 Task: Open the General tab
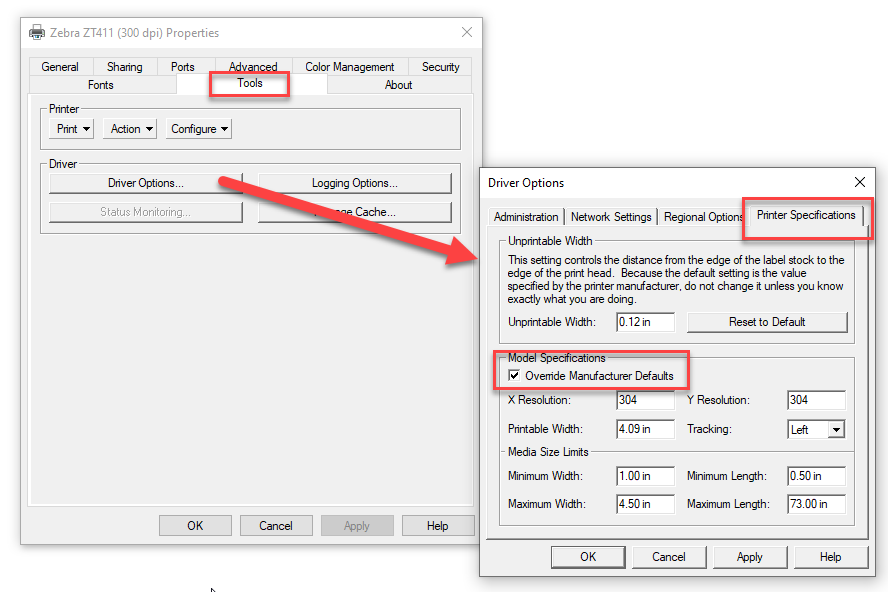coord(60,67)
